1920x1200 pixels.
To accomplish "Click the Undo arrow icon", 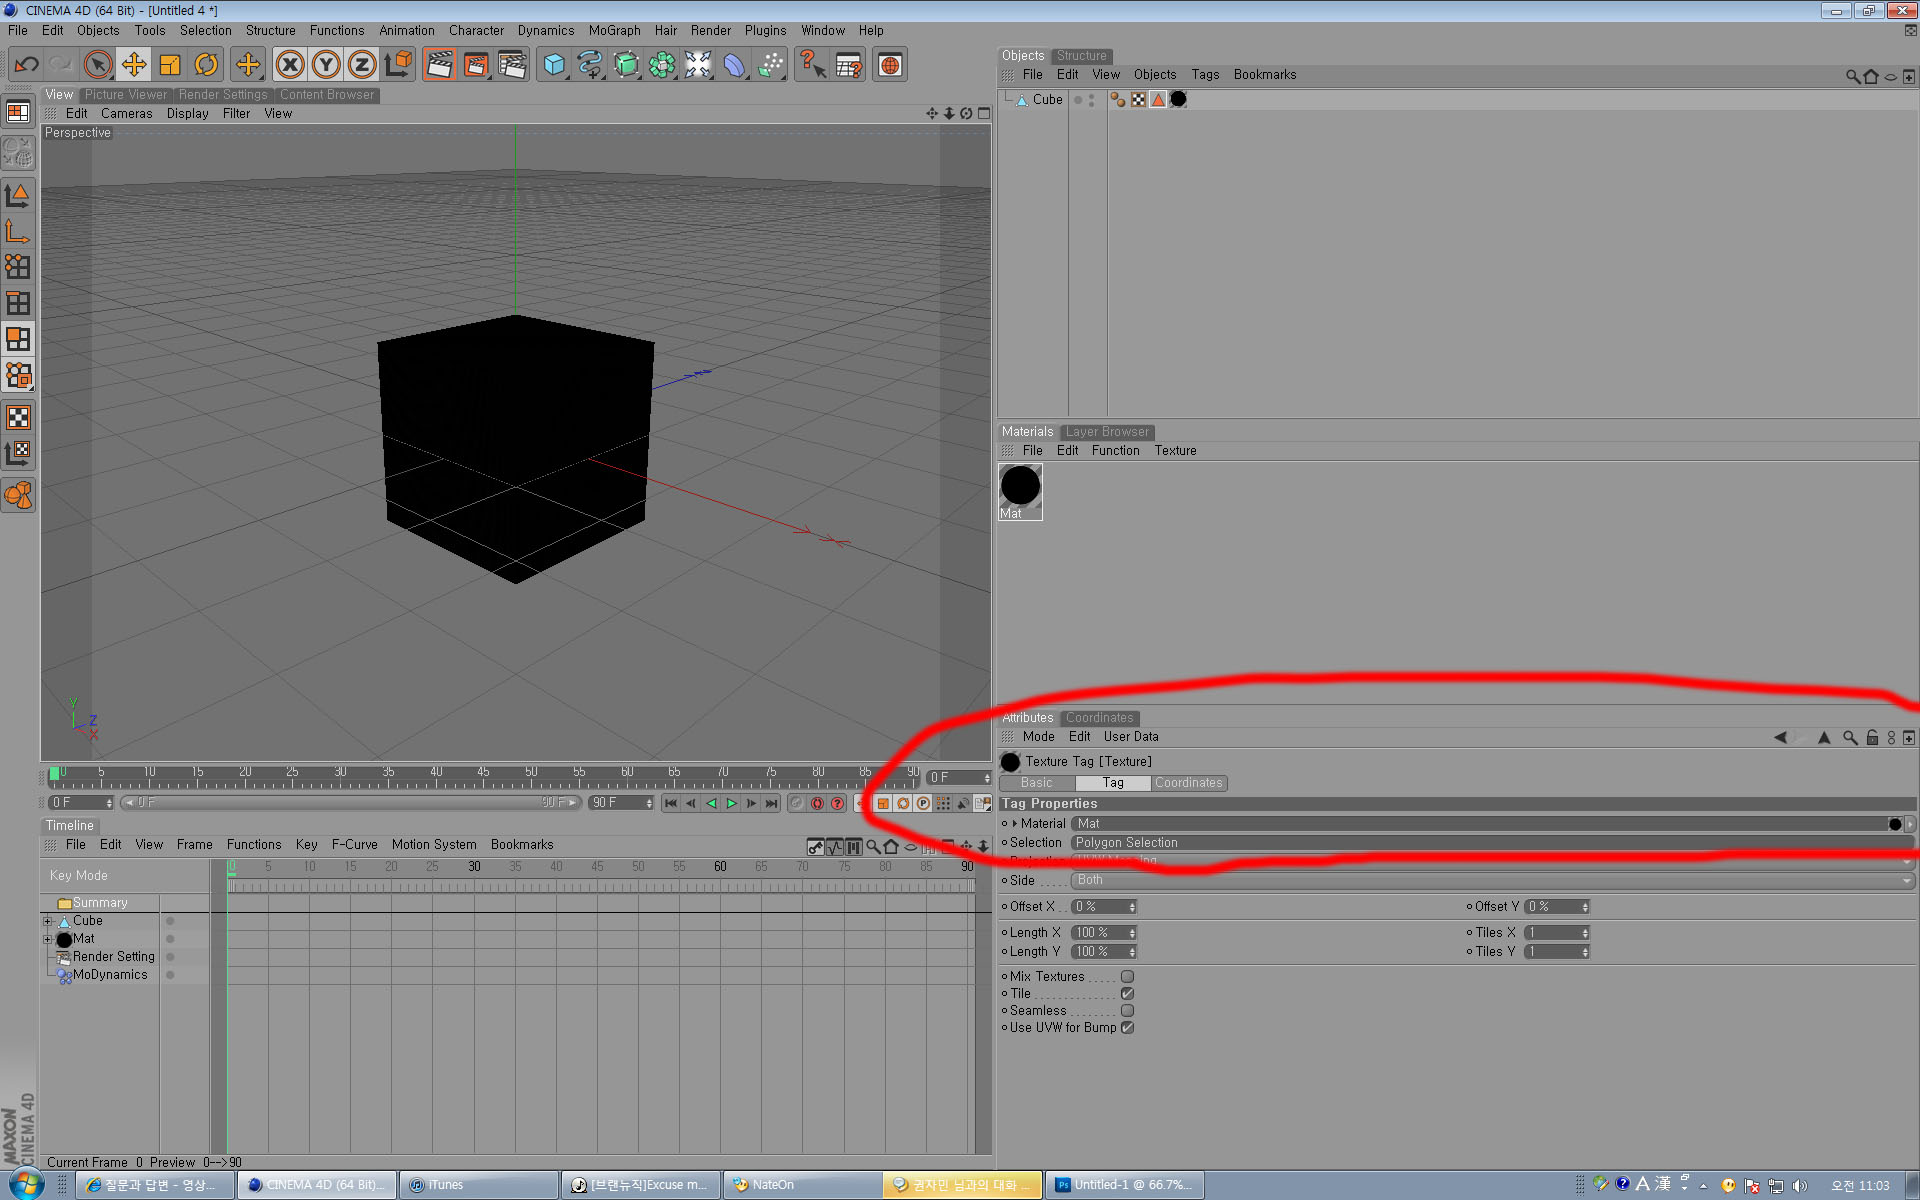I will [x=26, y=64].
